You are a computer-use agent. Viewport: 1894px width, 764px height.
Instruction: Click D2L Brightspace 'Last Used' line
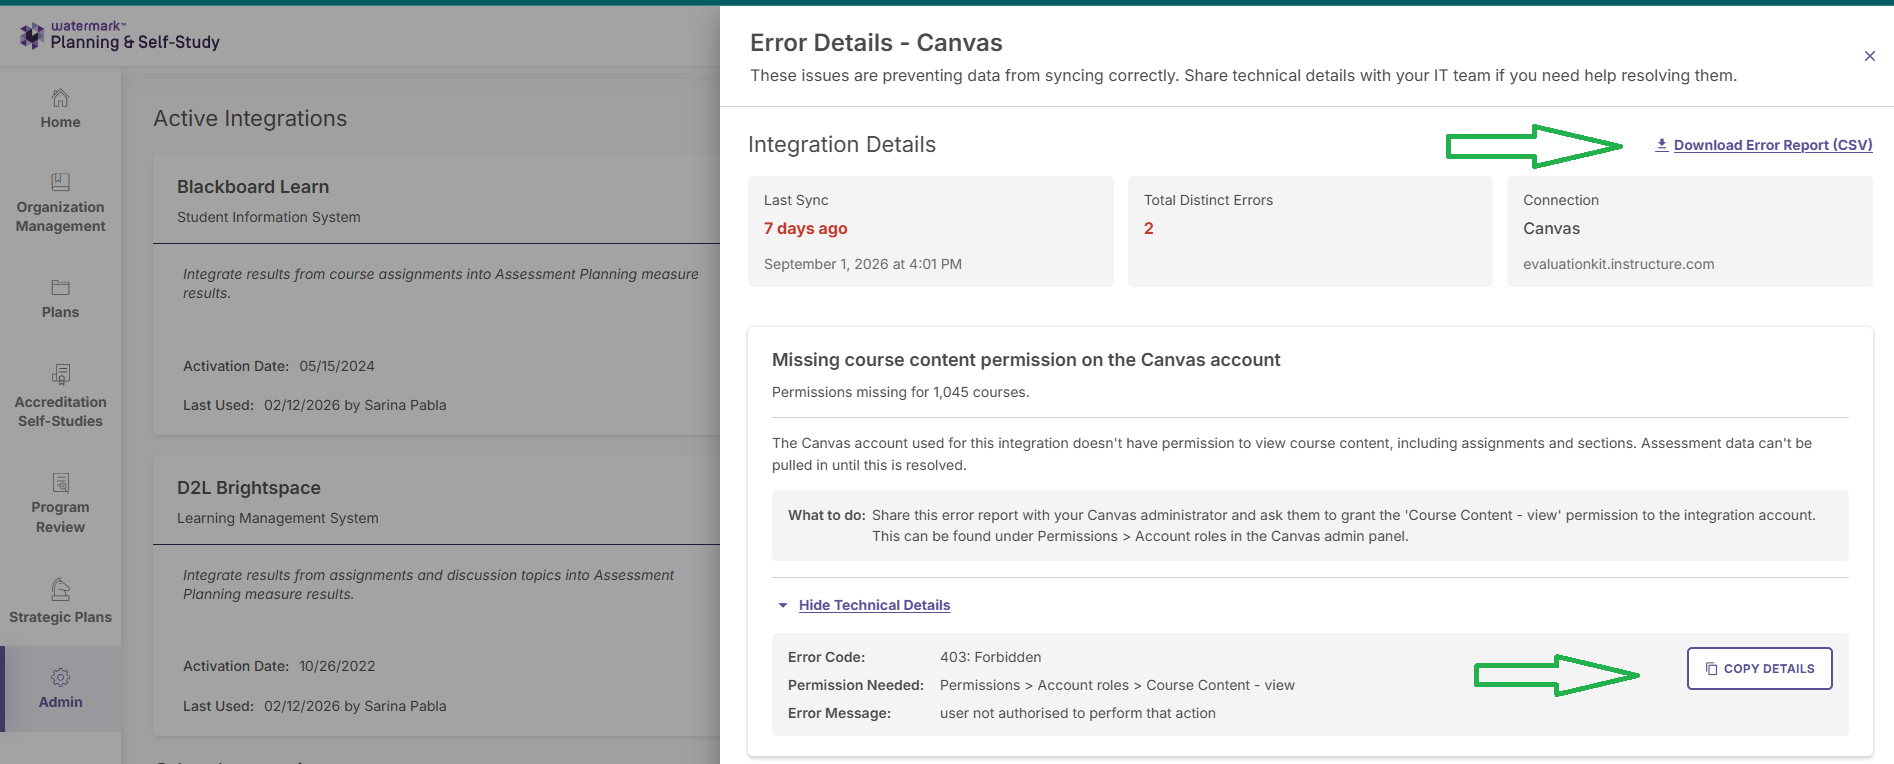pyautogui.click(x=315, y=706)
